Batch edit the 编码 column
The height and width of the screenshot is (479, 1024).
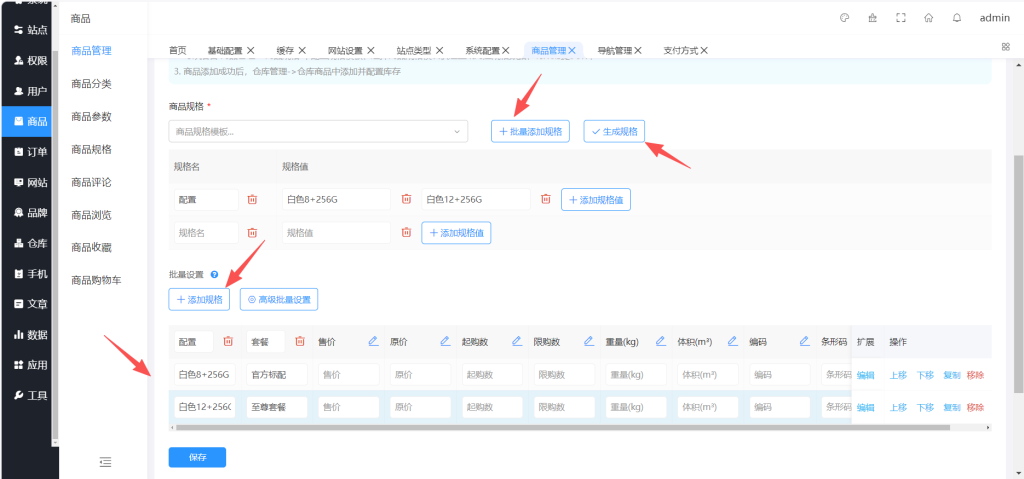(804, 341)
